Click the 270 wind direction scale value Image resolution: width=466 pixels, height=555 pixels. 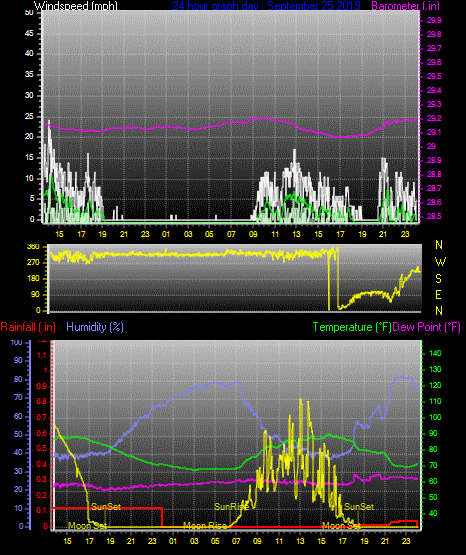click(x=33, y=263)
